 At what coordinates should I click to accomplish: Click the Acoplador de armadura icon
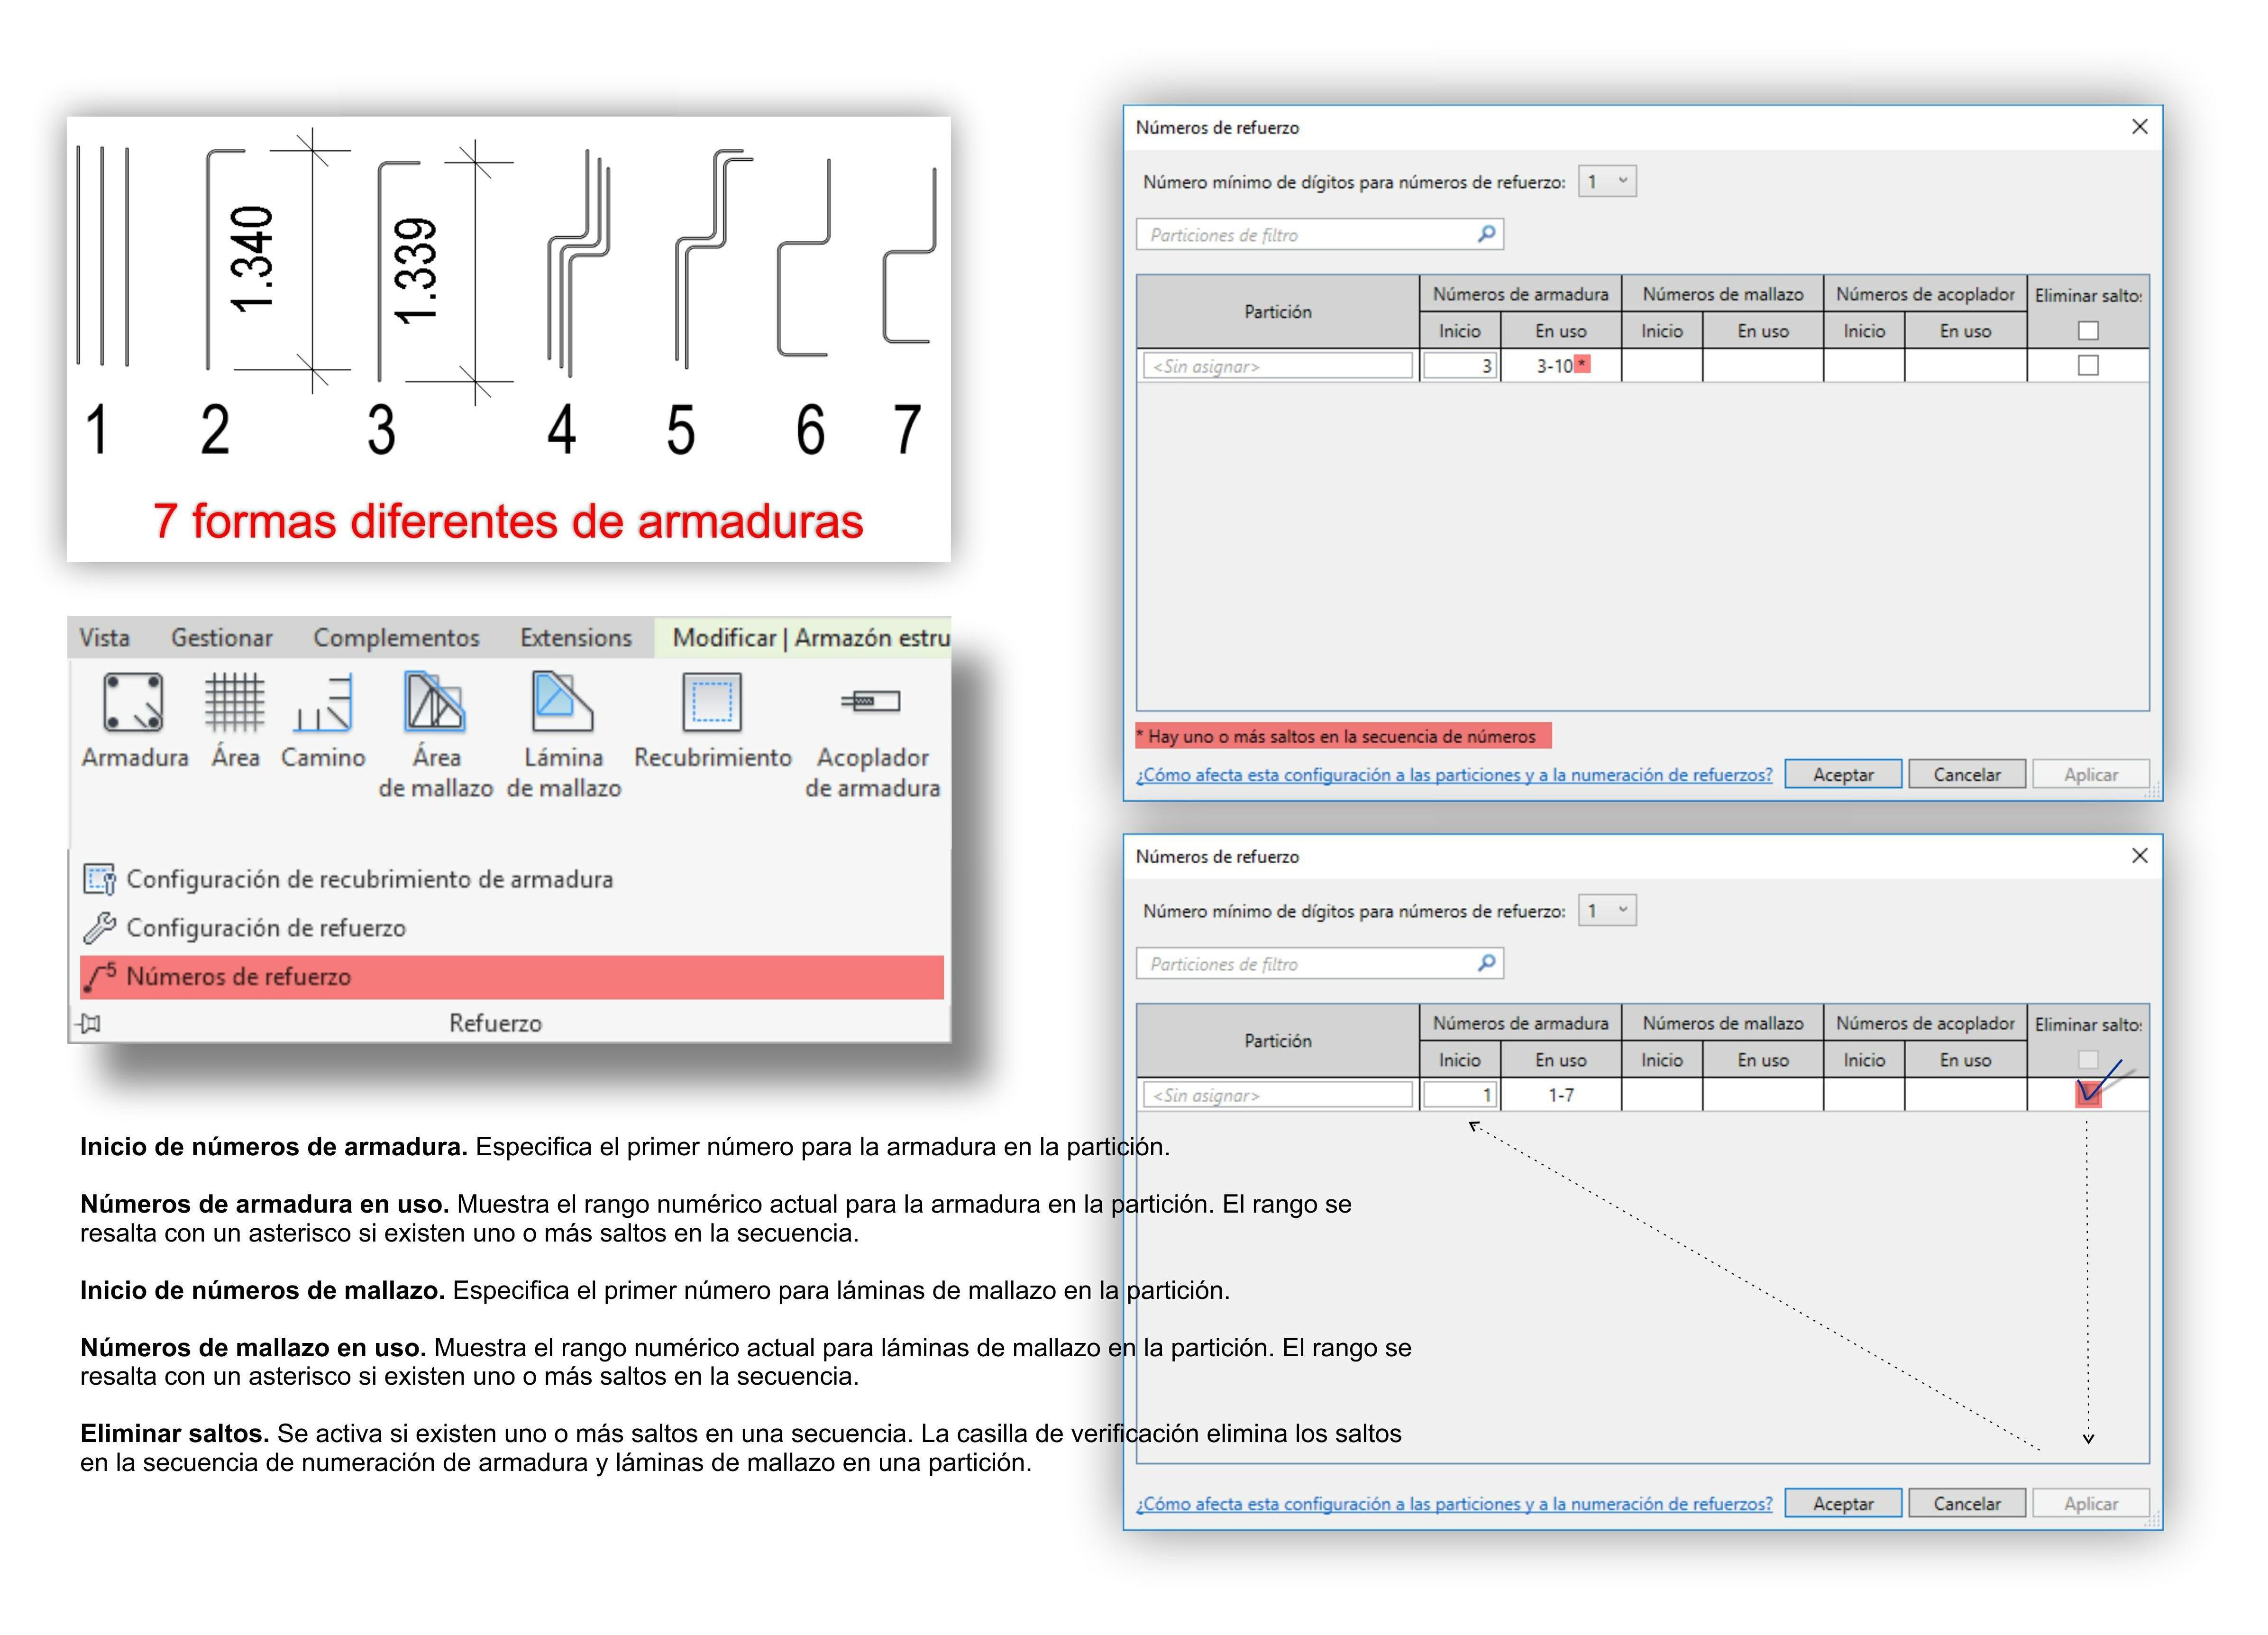[871, 702]
